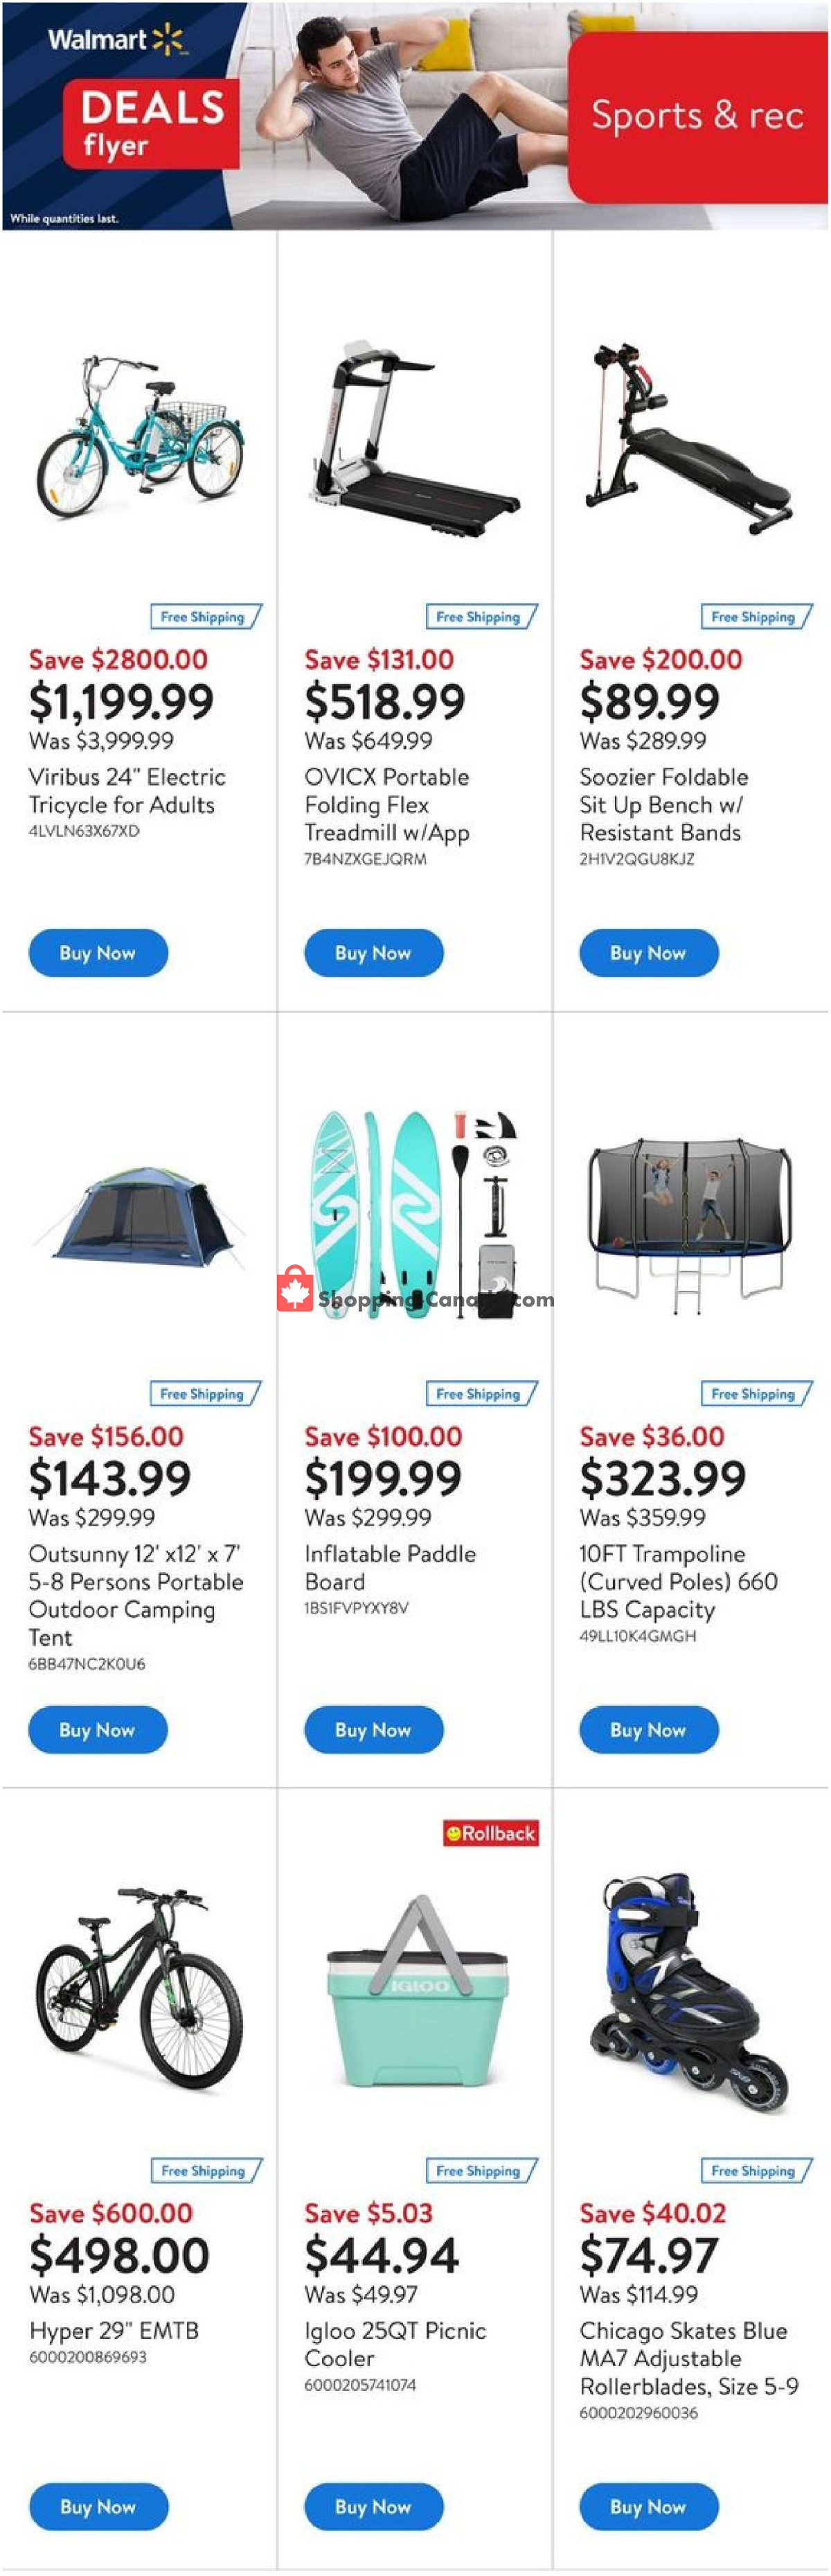Click the Free Shipping banner on the trampoline
The height and width of the screenshot is (2576, 831).
[753, 1394]
